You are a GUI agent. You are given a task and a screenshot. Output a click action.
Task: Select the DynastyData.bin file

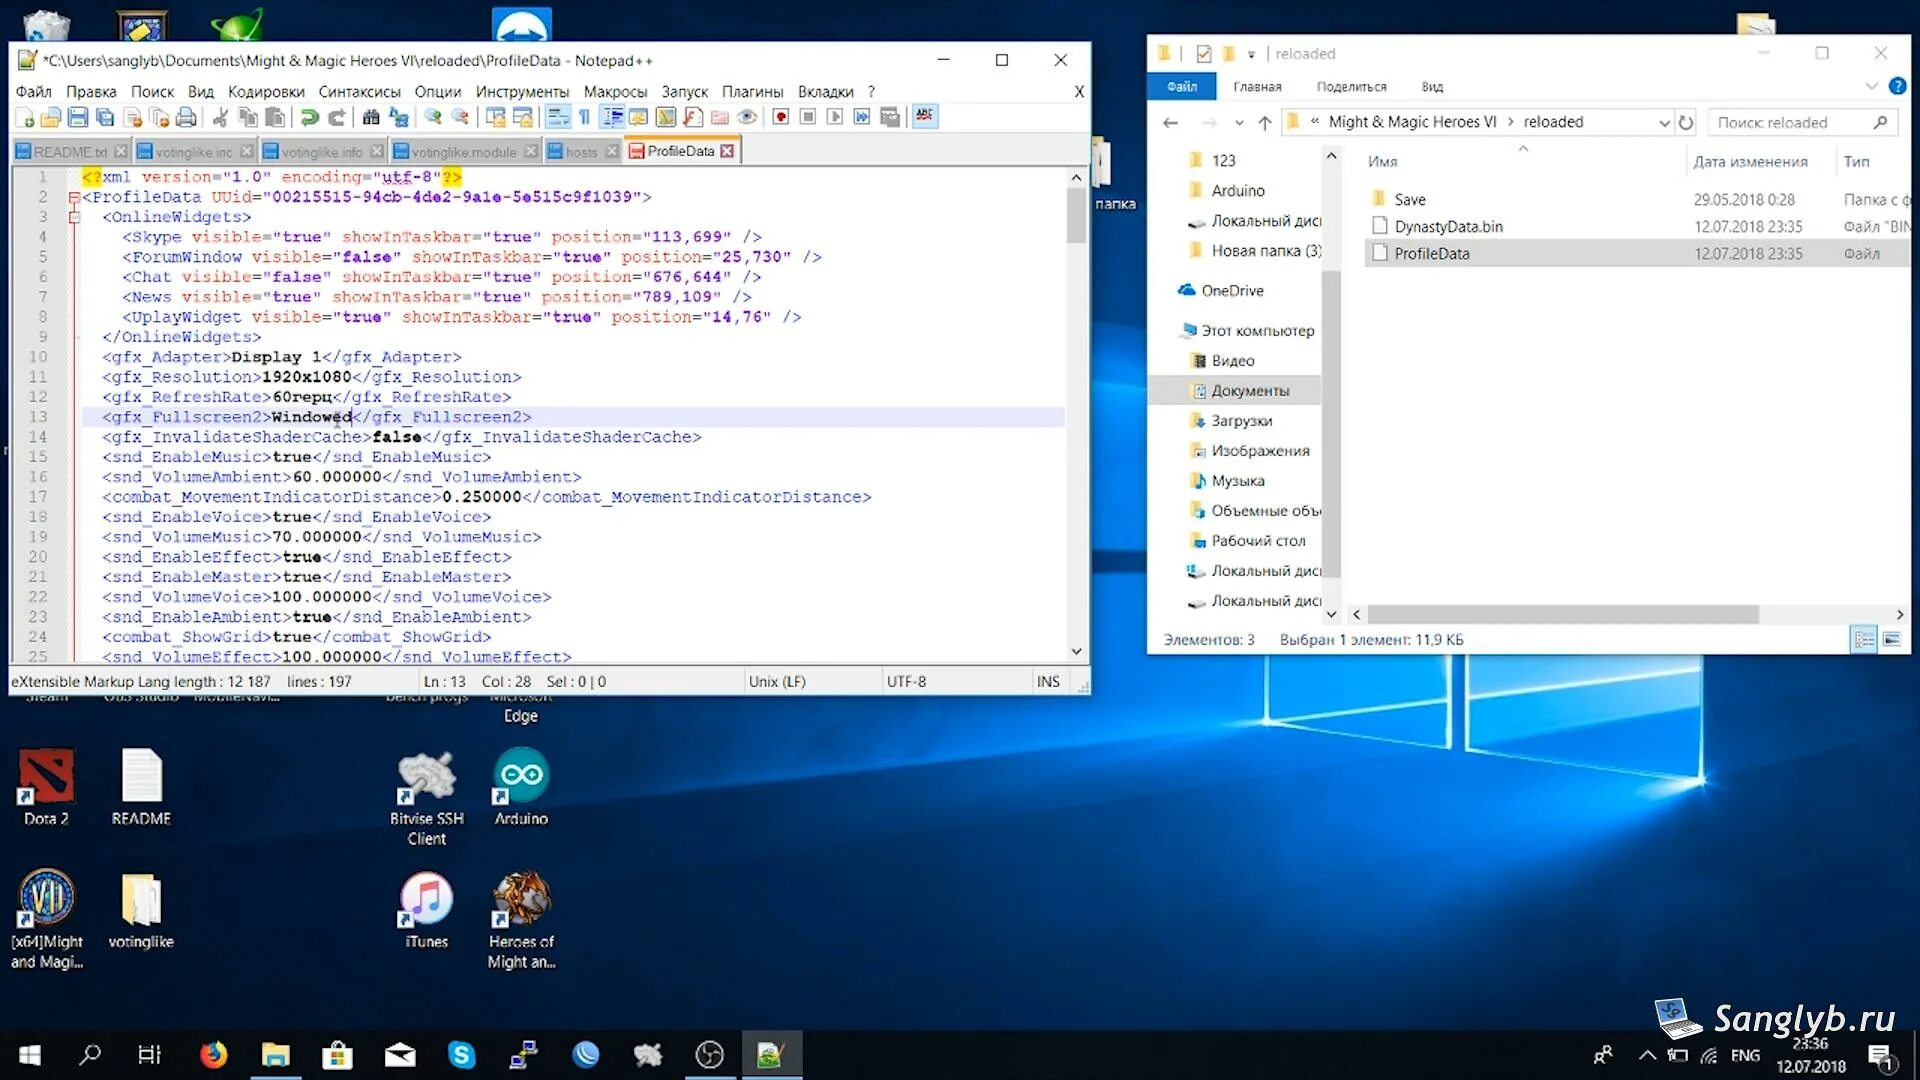[x=1448, y=227]
